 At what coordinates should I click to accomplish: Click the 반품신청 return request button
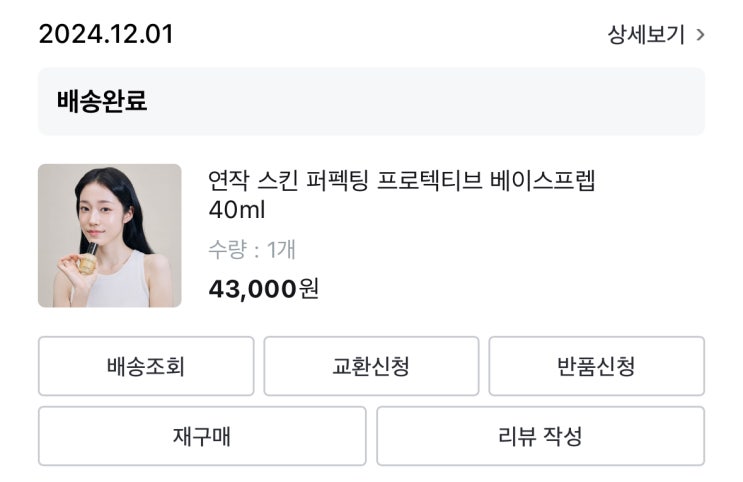point(596,366)
